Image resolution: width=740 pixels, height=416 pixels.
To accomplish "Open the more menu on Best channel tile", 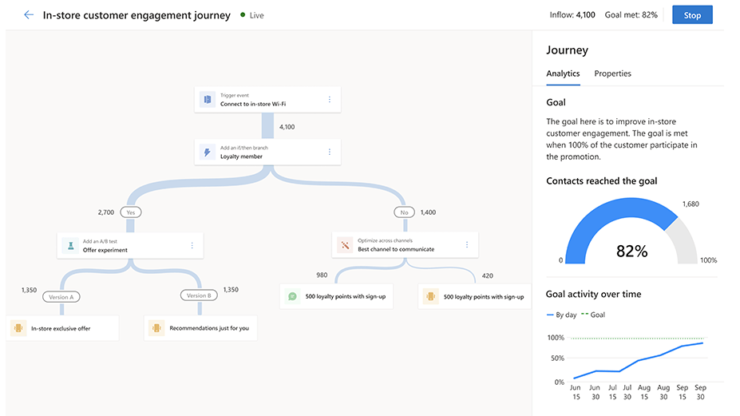I will 467,245.
